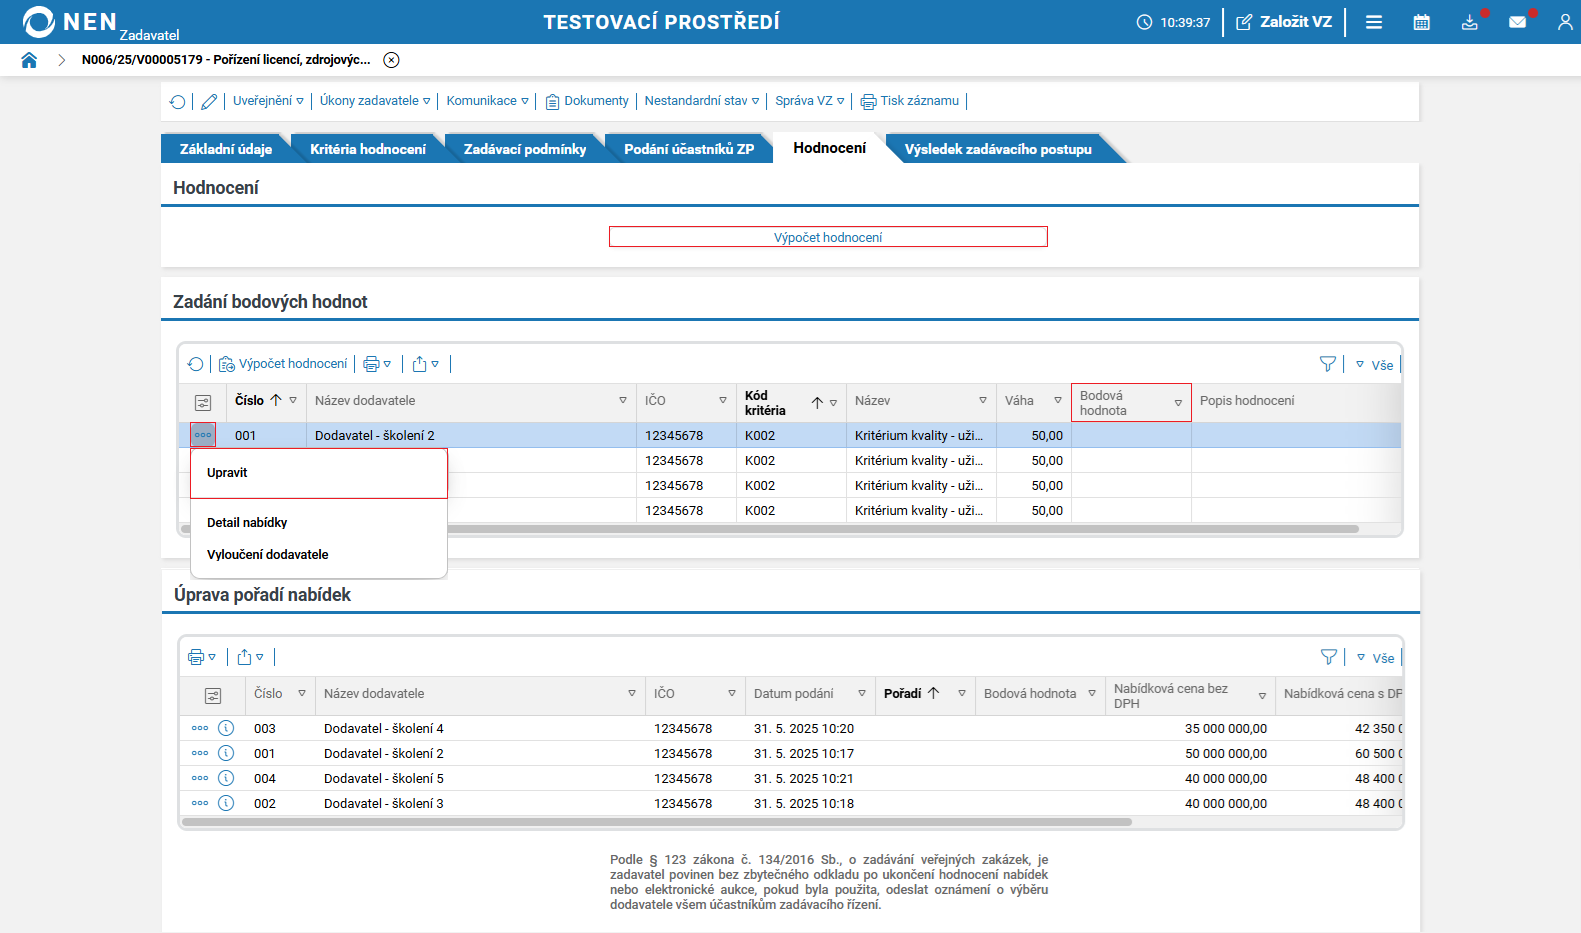Open the hamburger menu in header
The height and width of the screenshot is (933, 1581).
click(x=1374, y=22)
